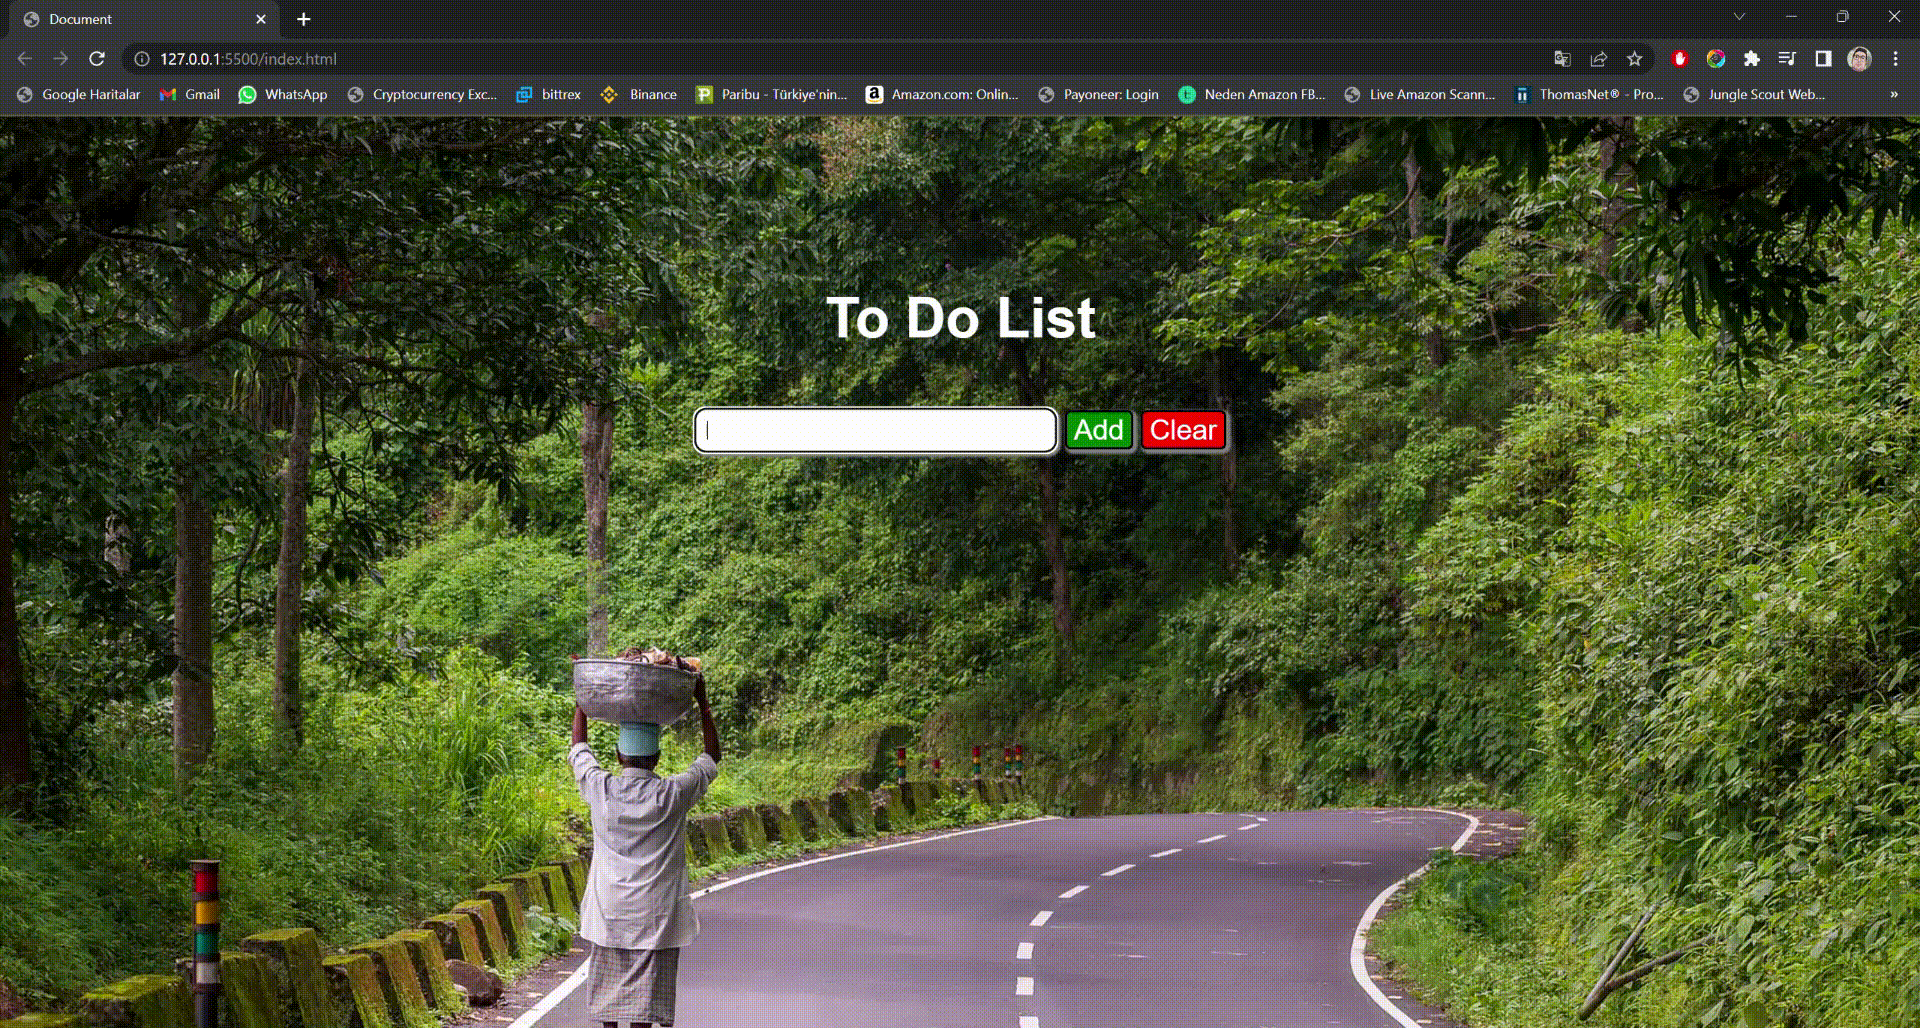Open the tab search dropdown arrow
This screenshot has height=1028, width=1920.
[x=1739, y=17]
